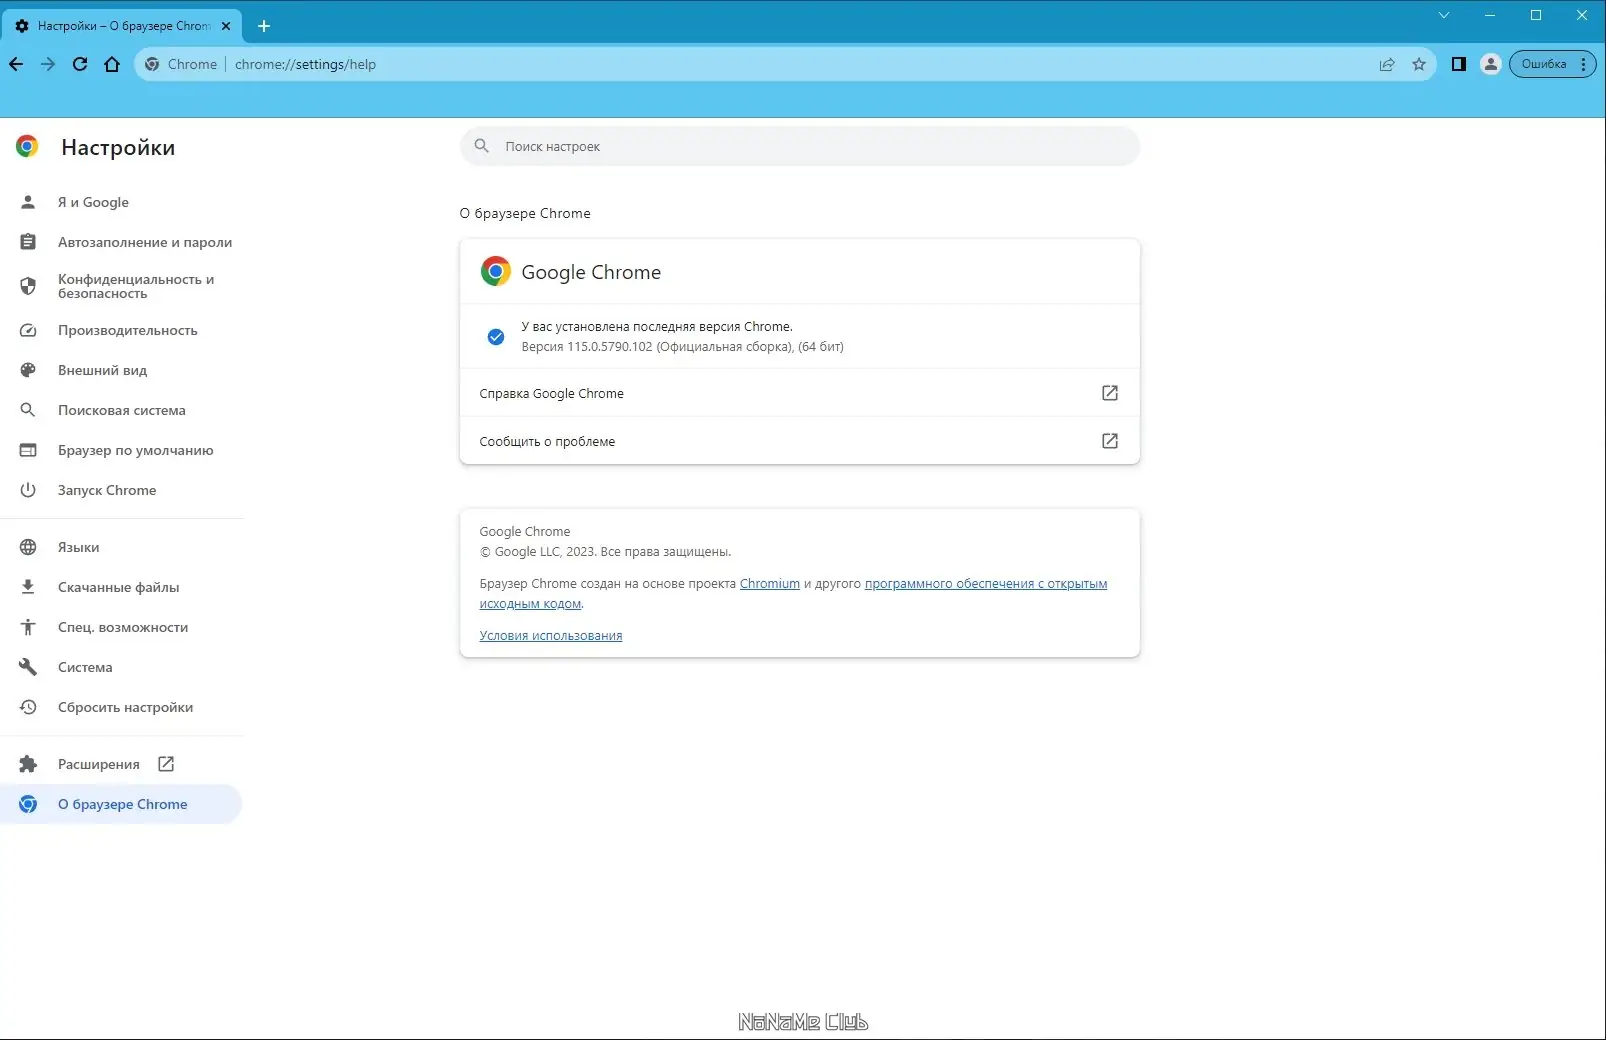Open Поисковая система settings
Screen dimensions: 1606x1040
click(121, 410)
